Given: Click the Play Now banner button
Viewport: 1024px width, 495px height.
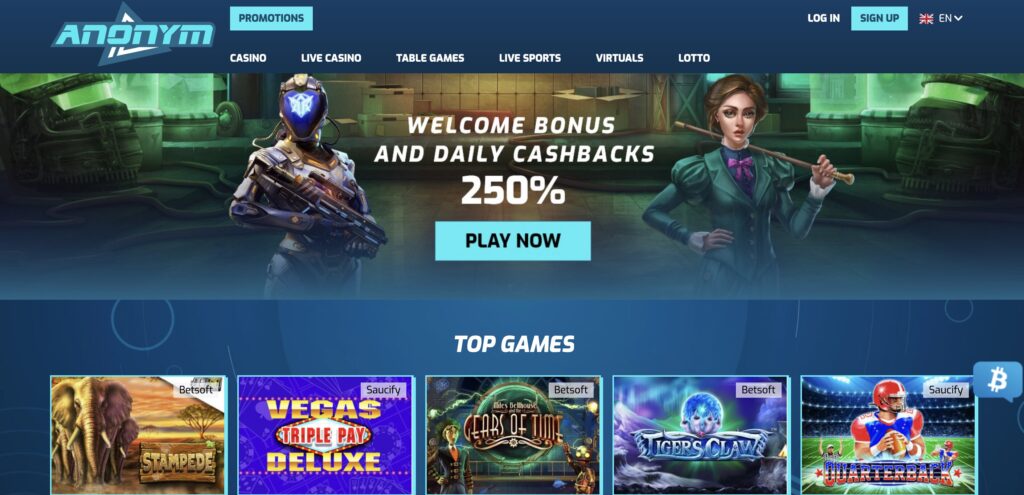Looking at the screenshot, I should [513, 241].
